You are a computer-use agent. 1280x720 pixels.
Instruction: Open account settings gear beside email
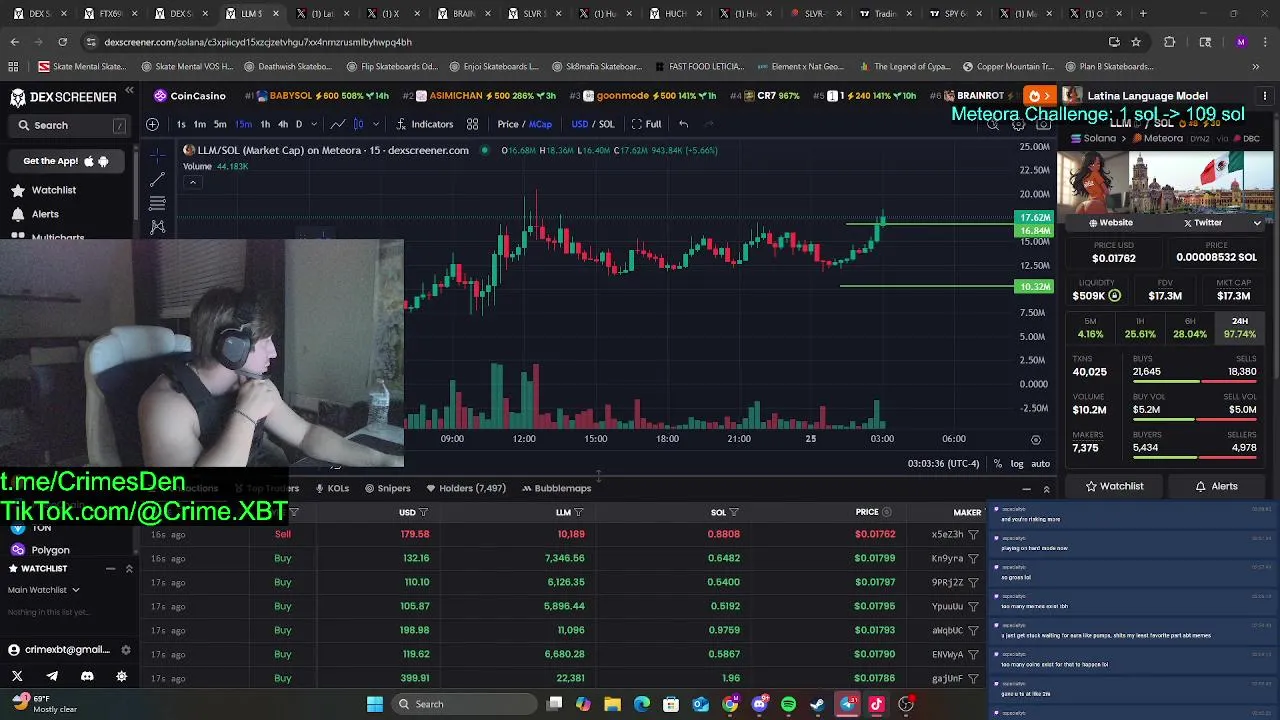click(125, 650)
